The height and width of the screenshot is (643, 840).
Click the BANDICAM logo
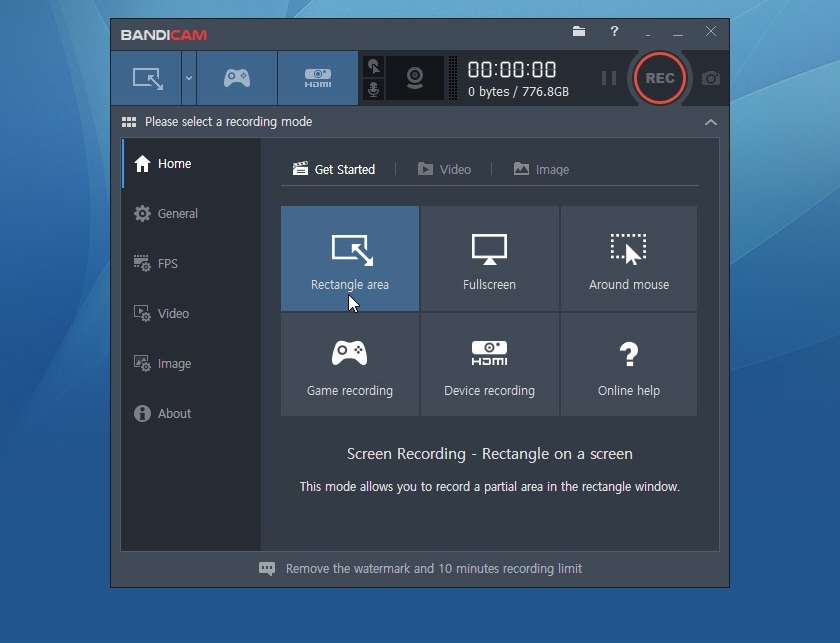[163, 35]
